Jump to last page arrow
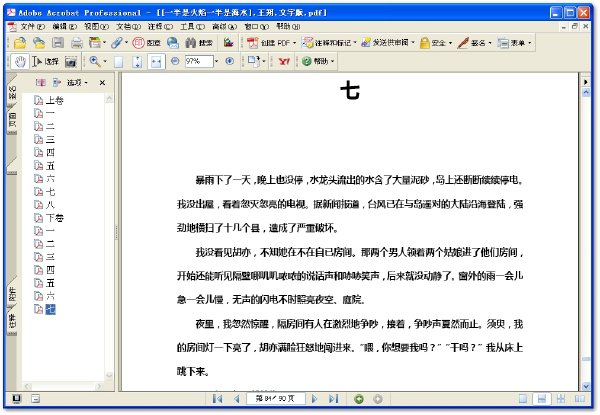600x415 pixels. pyautogui.click(x=334, y=399)
